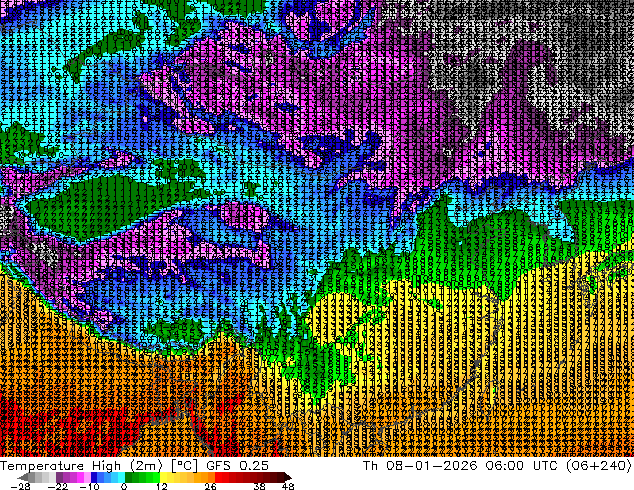
Task: Click the magenta swatch in the legend
Action: pyautogui.click(x=80, y=477)
